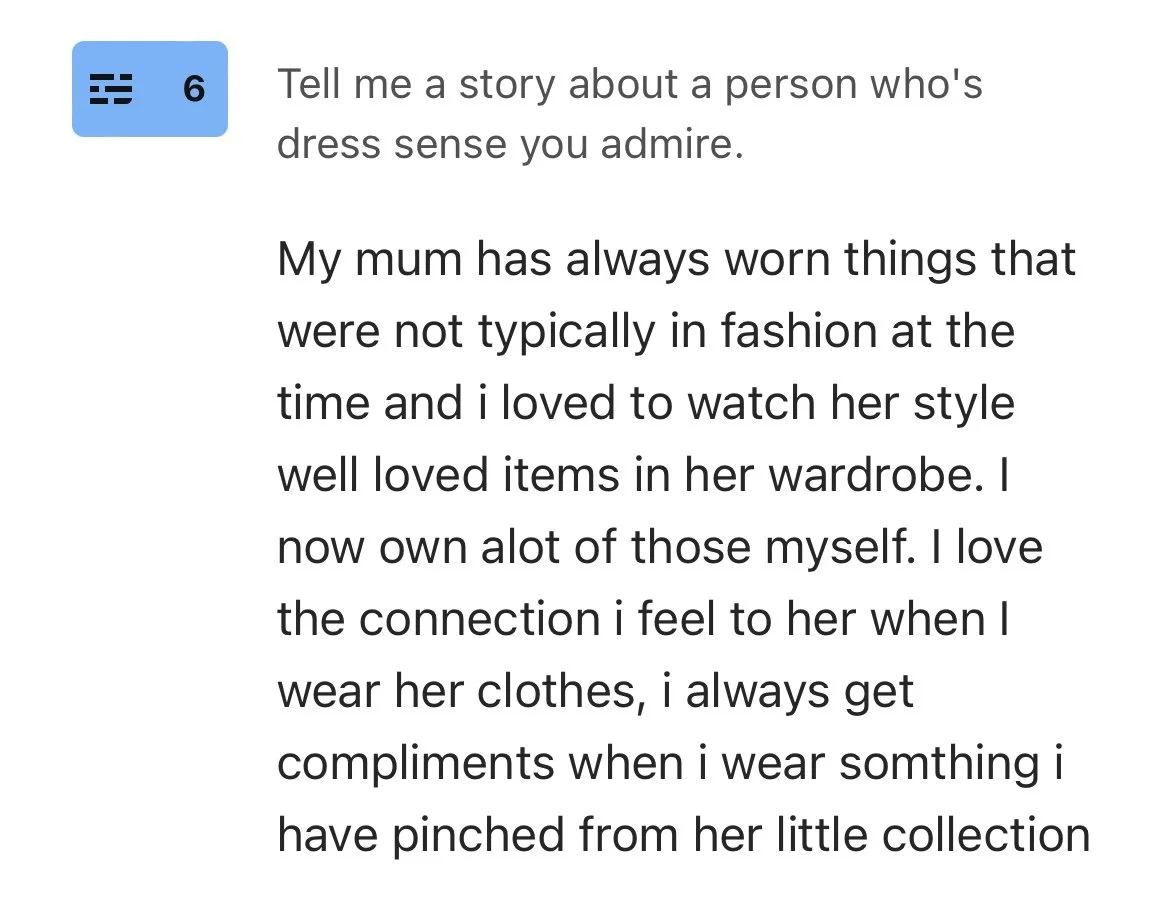Click the last line starting "have pinched from"

point(683,835)
